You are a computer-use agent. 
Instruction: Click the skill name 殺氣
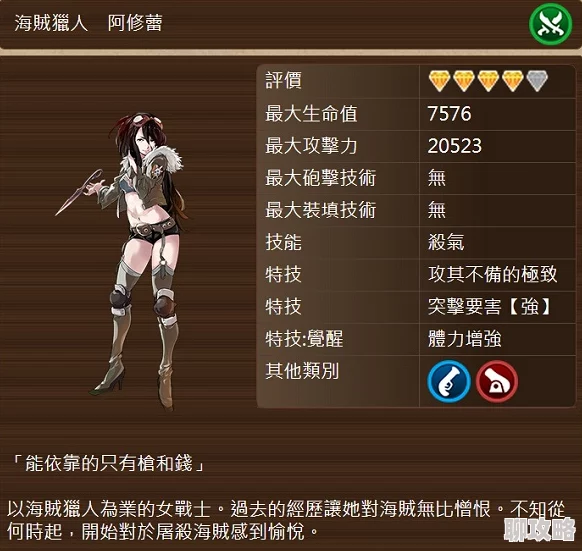coord(446,242)
